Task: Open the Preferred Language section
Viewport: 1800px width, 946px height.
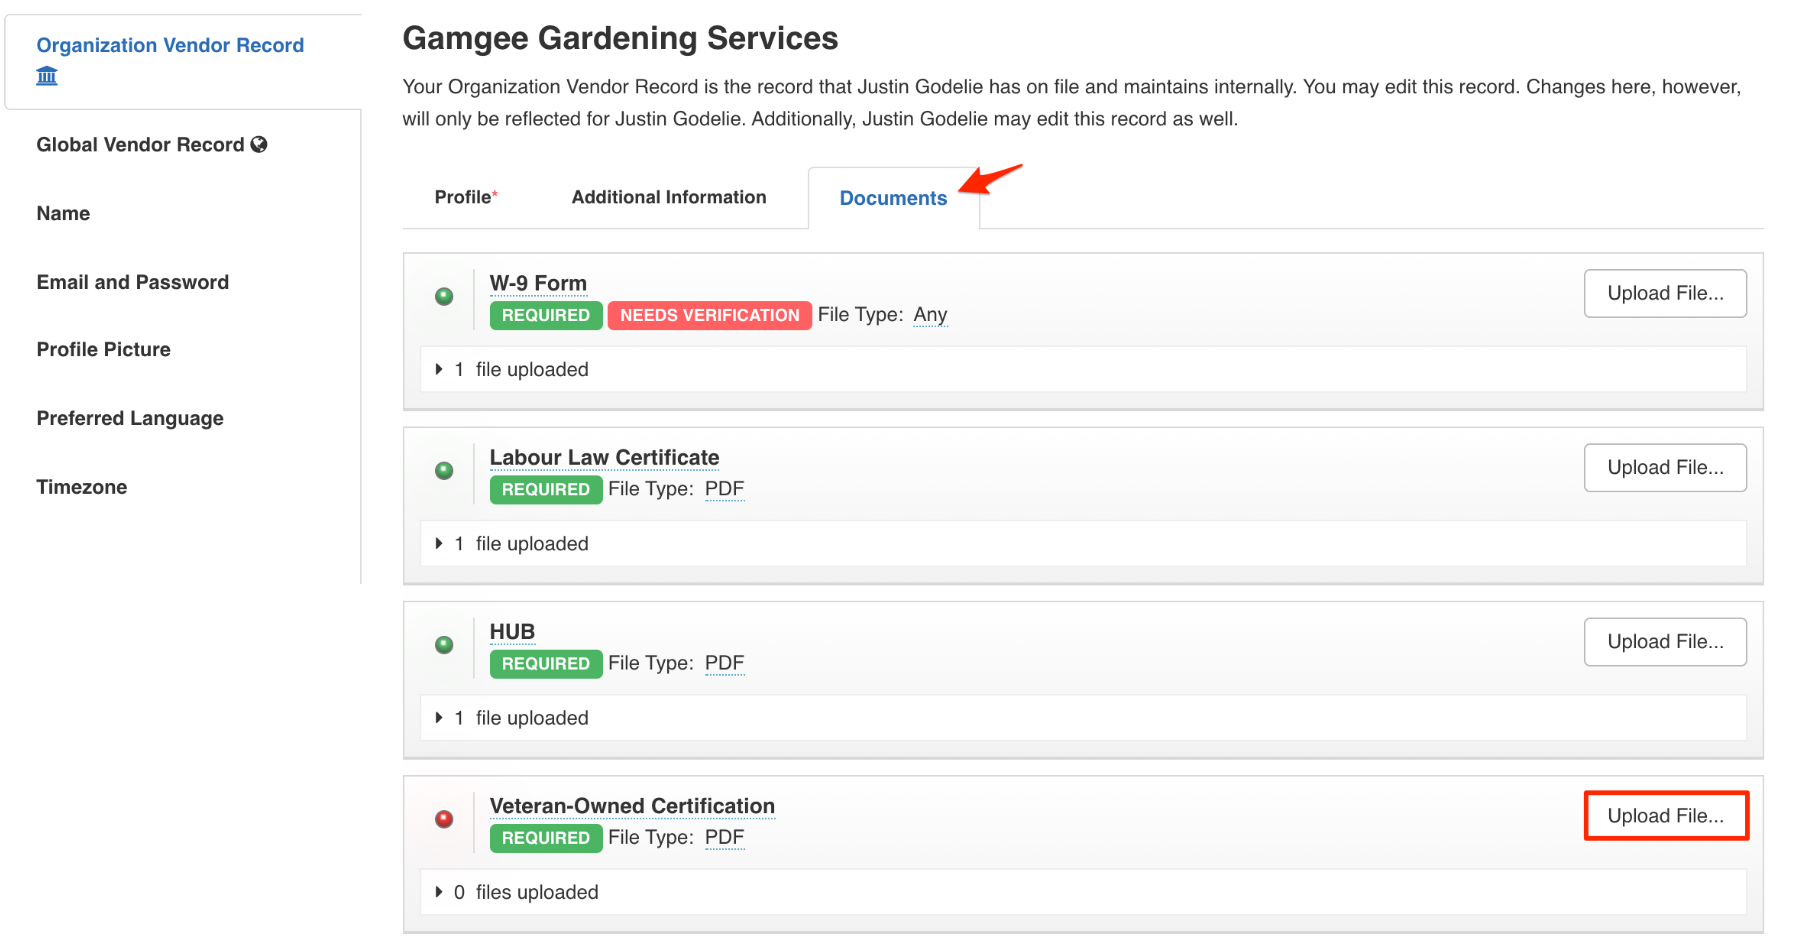Action: click(130, 418)
